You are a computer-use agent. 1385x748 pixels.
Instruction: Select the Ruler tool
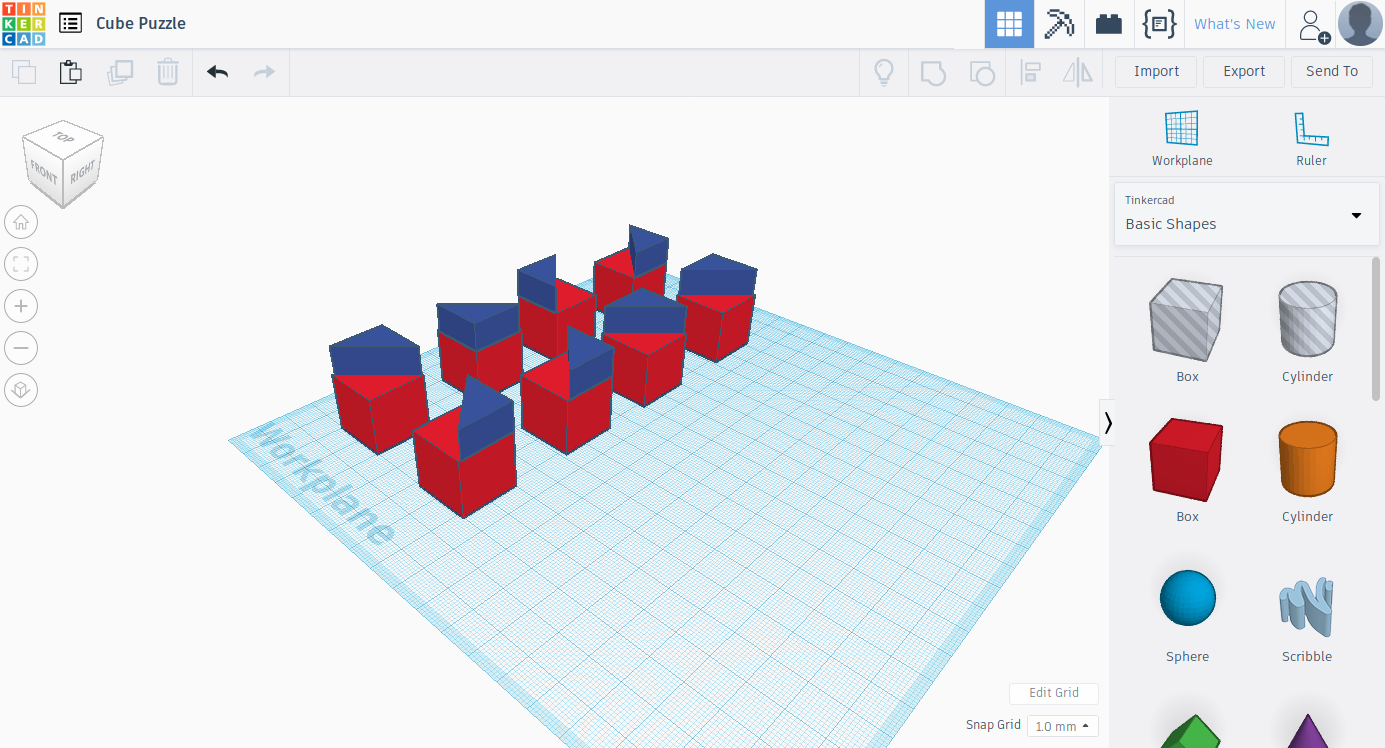pos(1311,138)
